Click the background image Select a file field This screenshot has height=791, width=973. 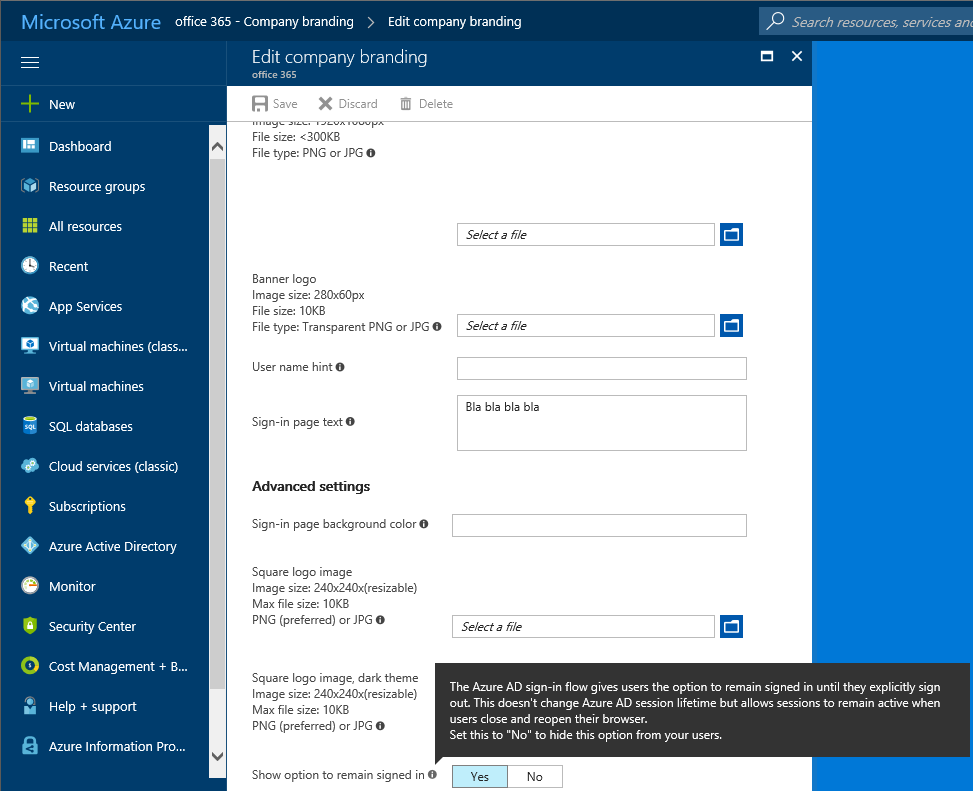point(586,235)
